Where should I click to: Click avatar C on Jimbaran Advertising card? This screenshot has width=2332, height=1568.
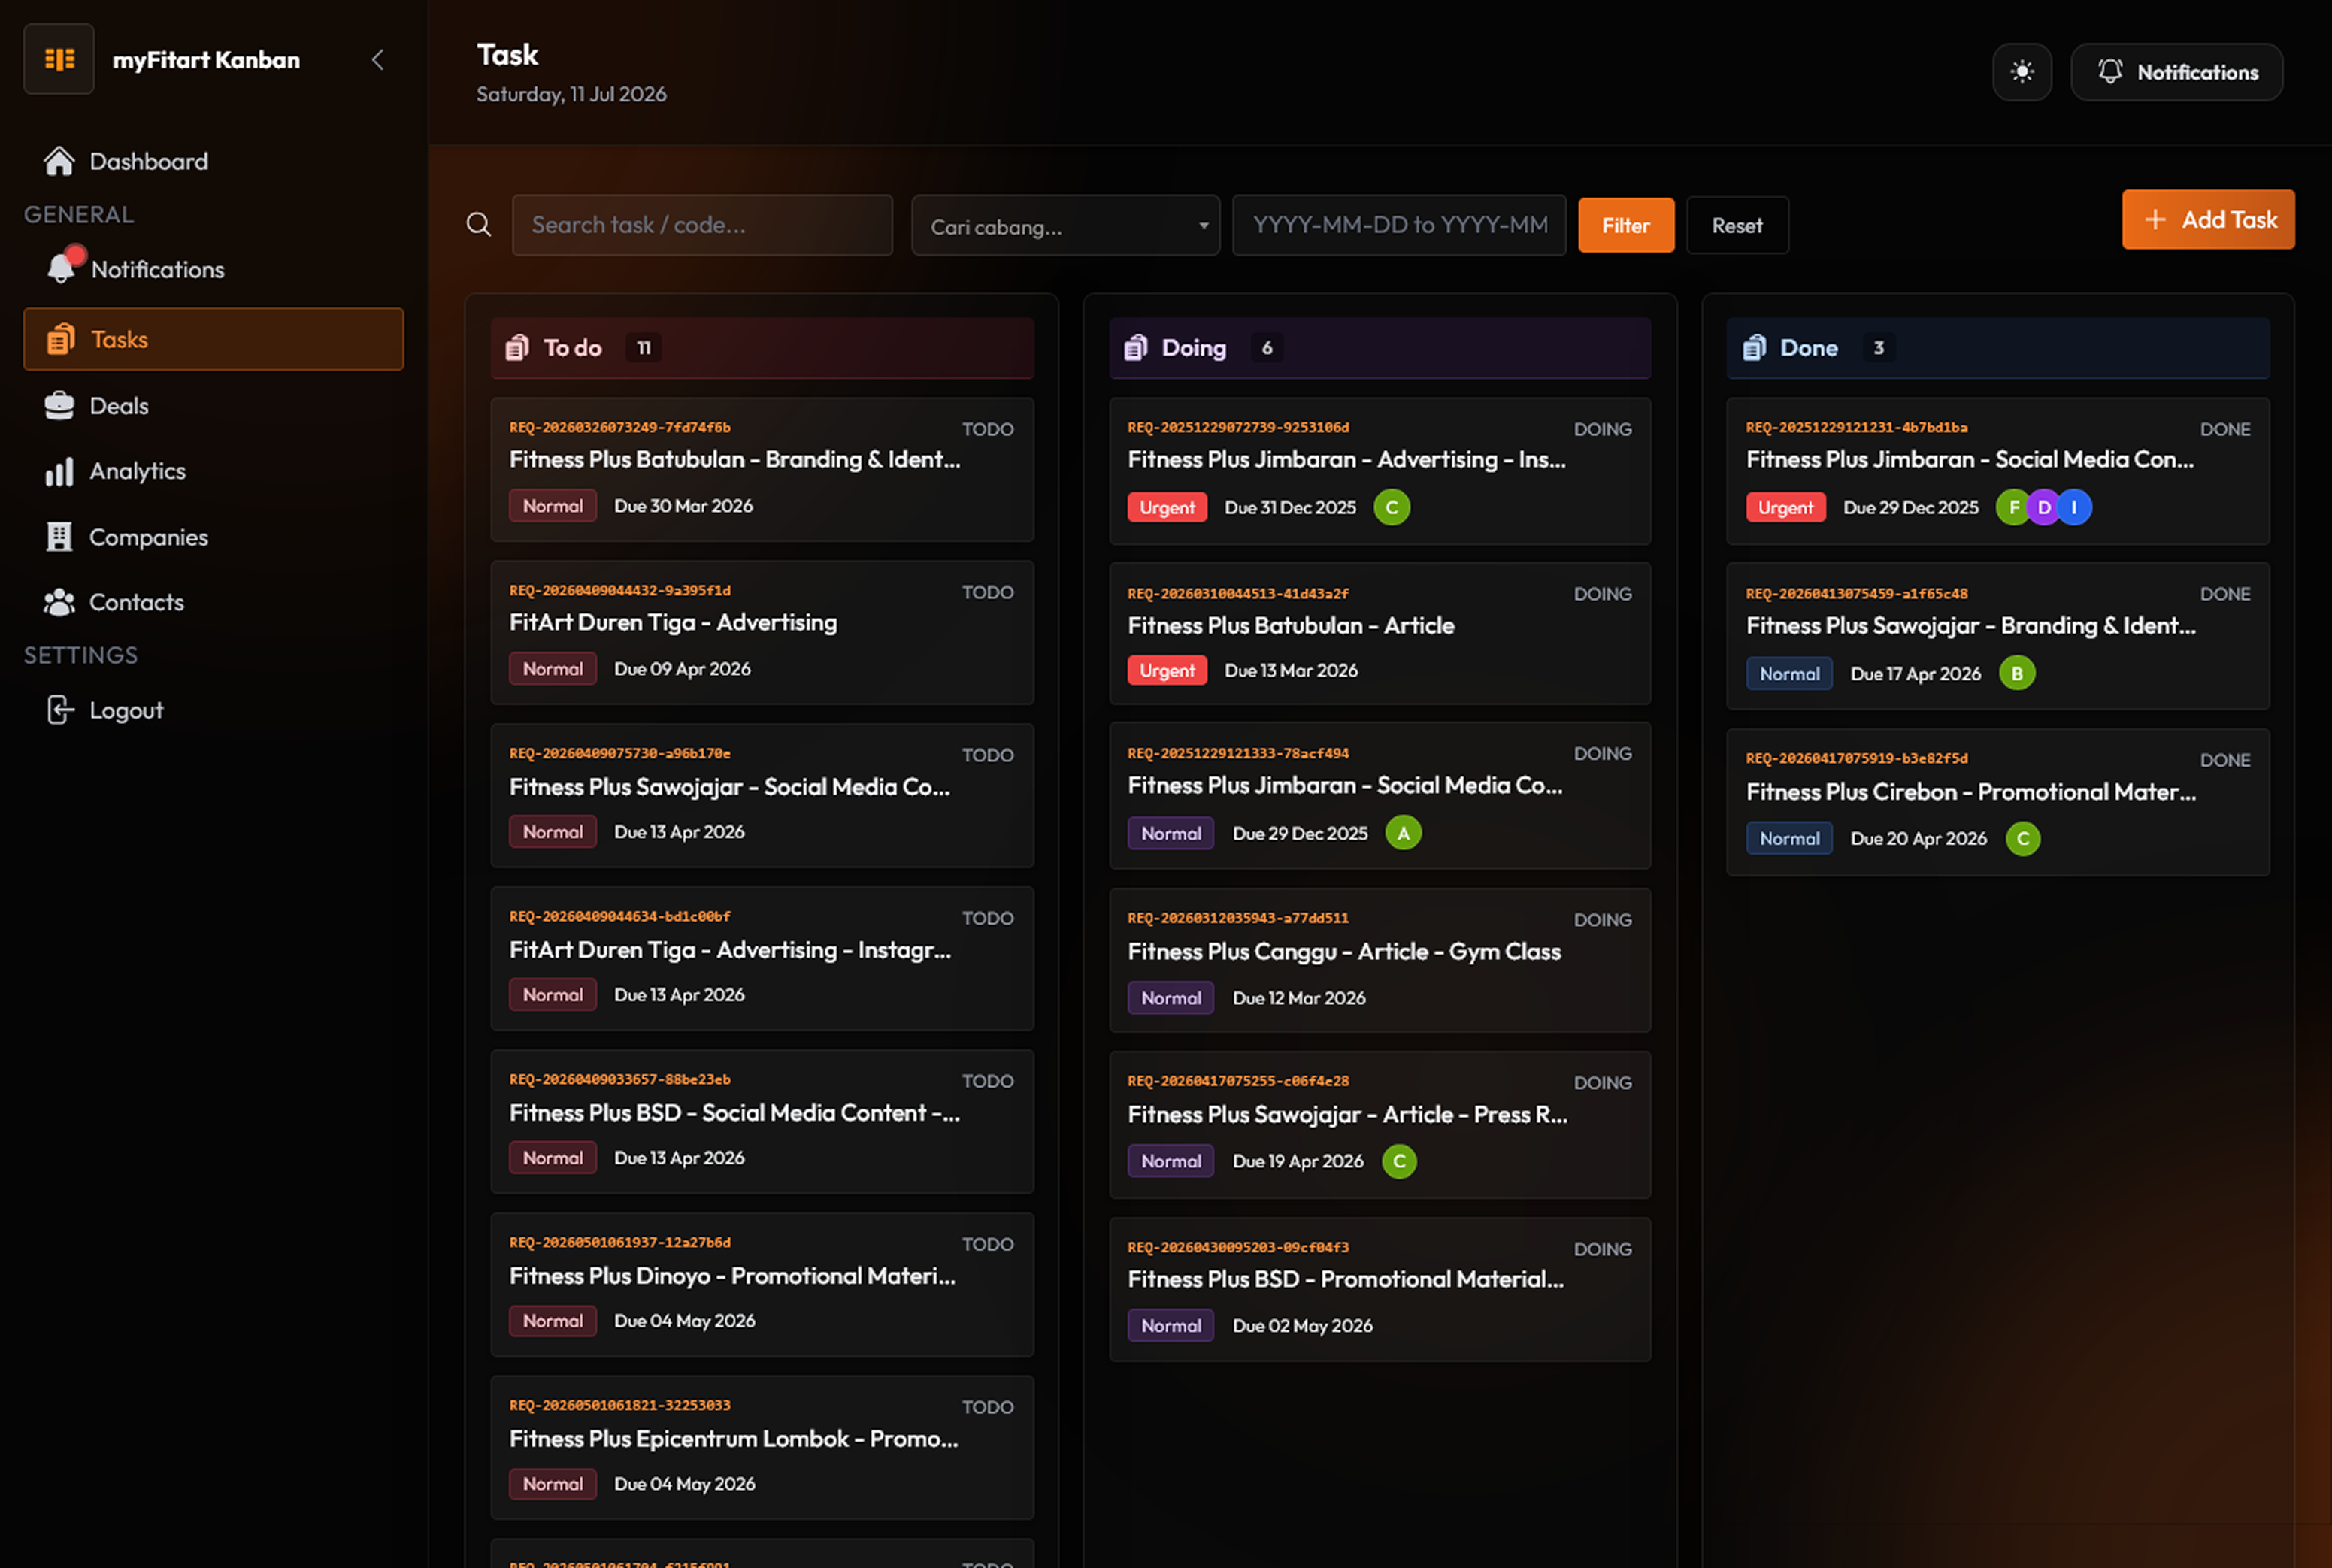coord(1392,507)
